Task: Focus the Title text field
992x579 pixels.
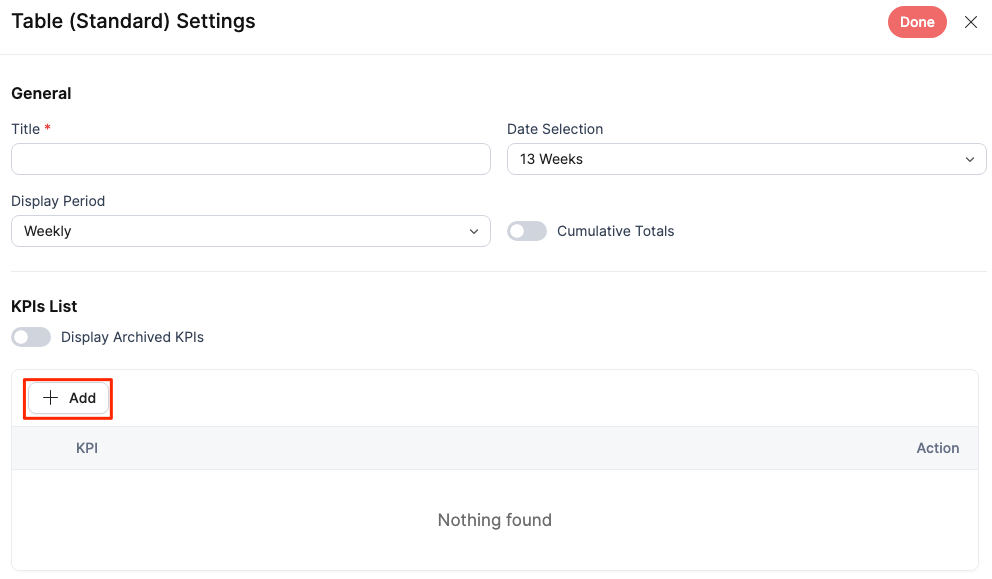Action: pos(250,159)
